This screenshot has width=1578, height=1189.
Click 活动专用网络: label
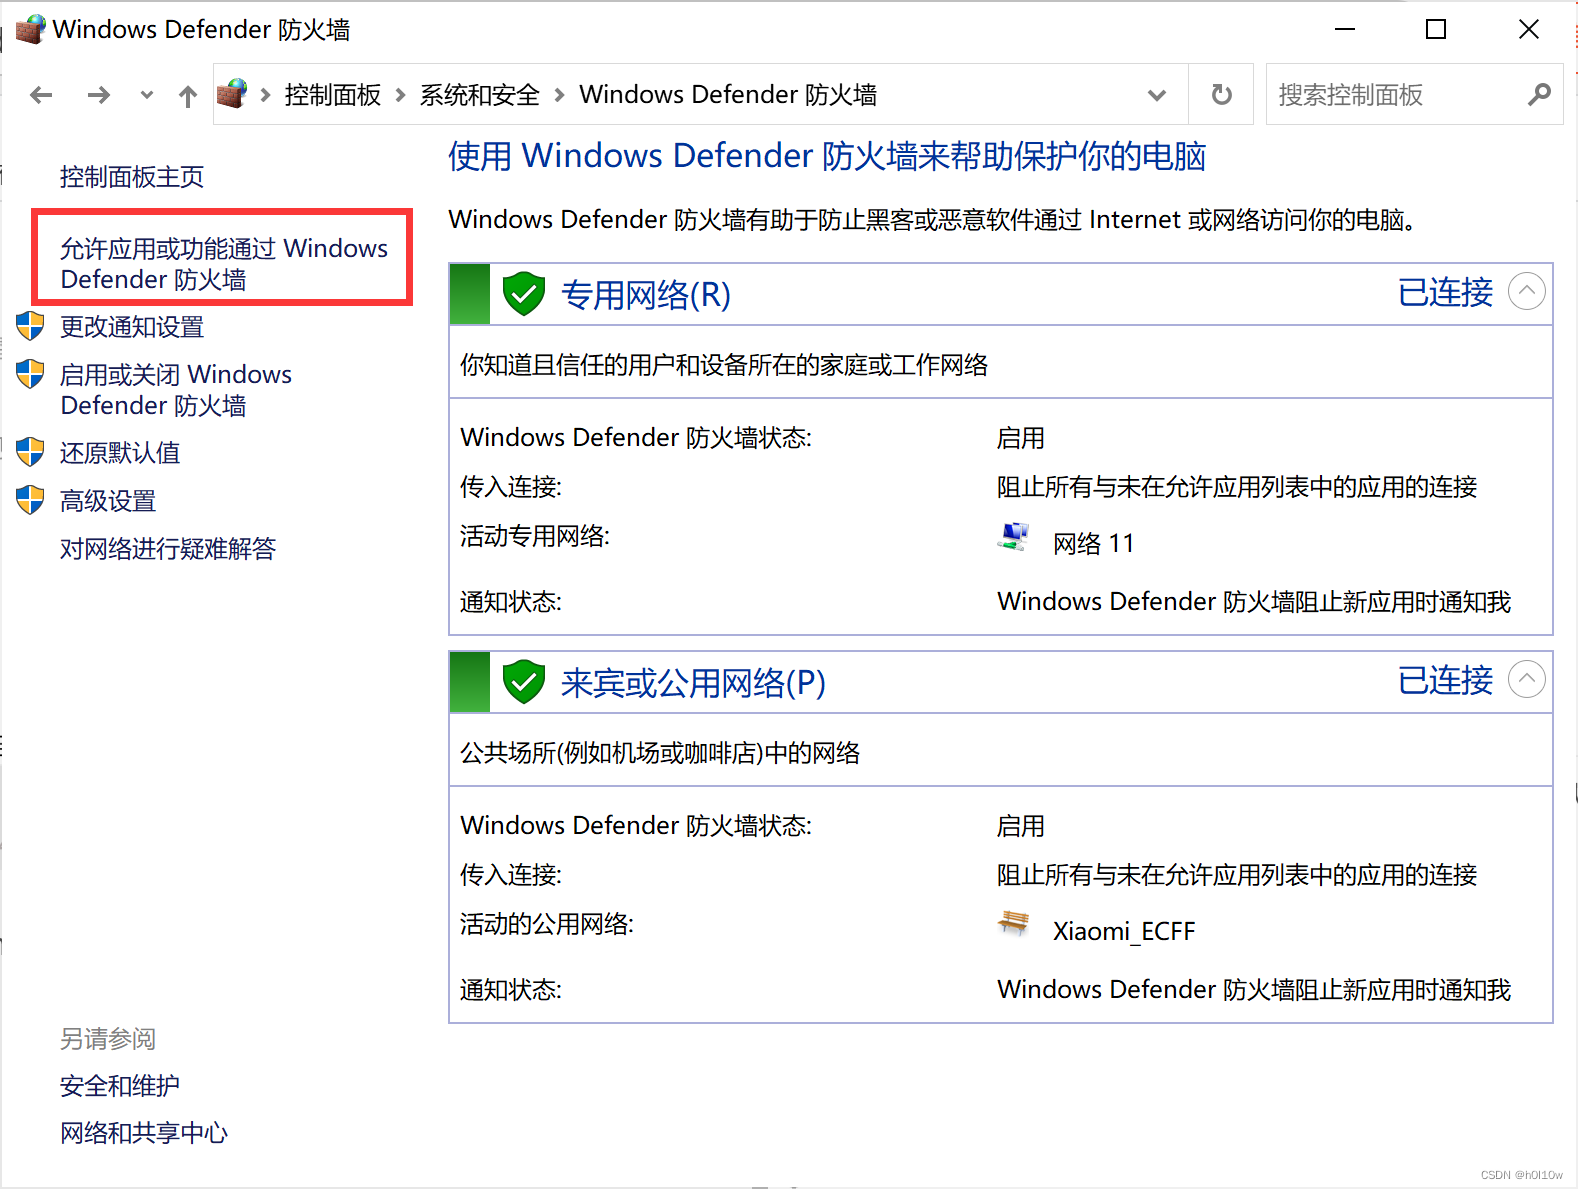(535, 537)
